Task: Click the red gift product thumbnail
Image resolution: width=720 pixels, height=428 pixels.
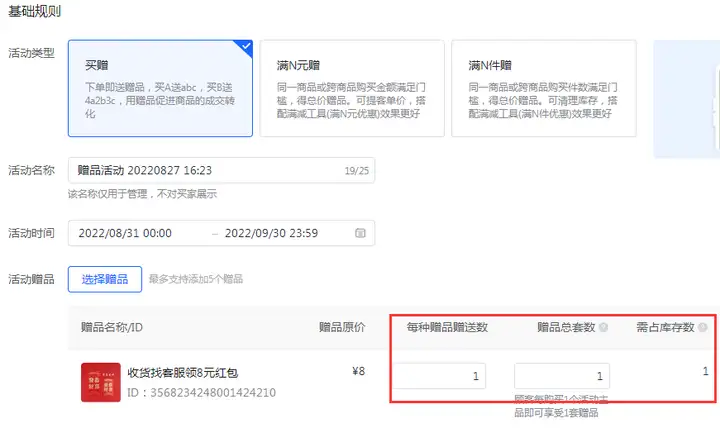Action: [x=101, y=382]
